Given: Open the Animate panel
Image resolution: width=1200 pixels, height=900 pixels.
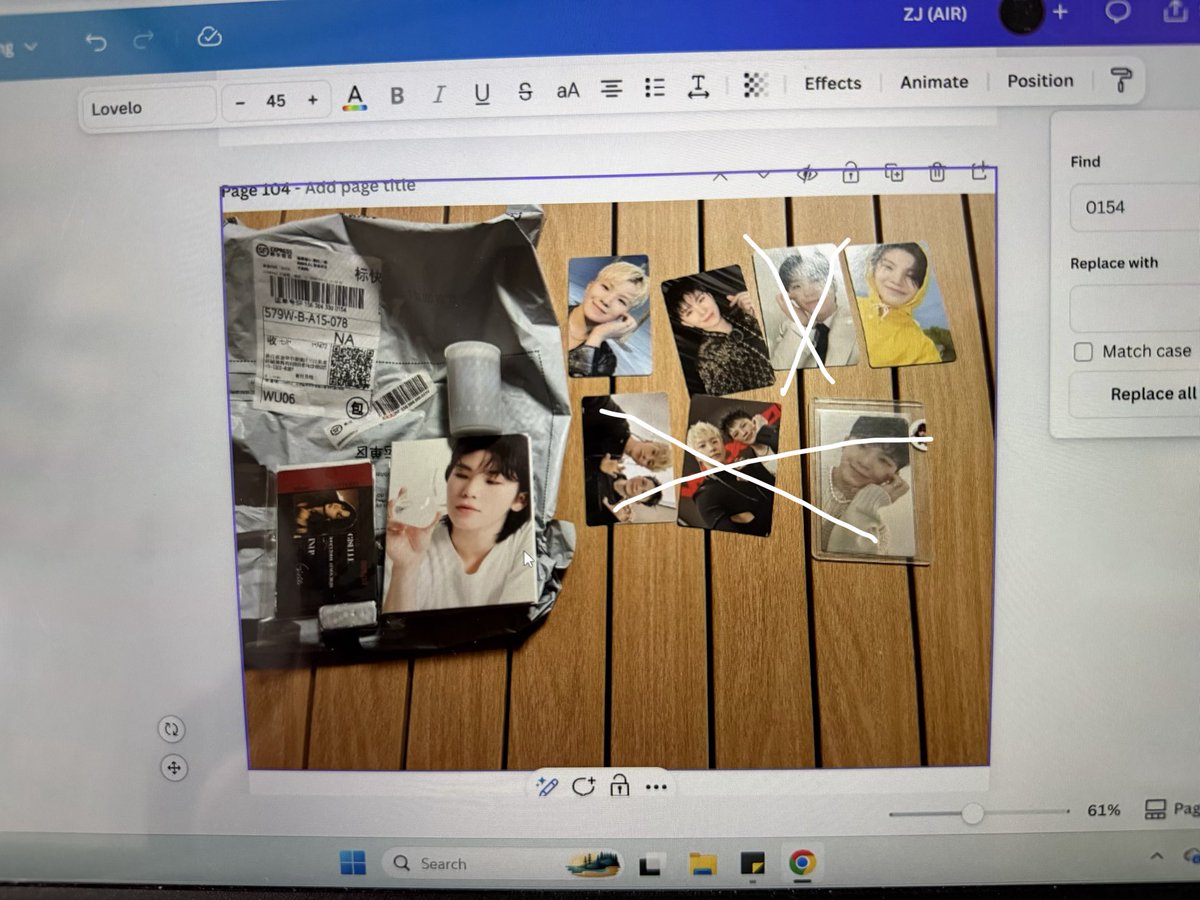Looking at the screenshot, I should (934, 82).
